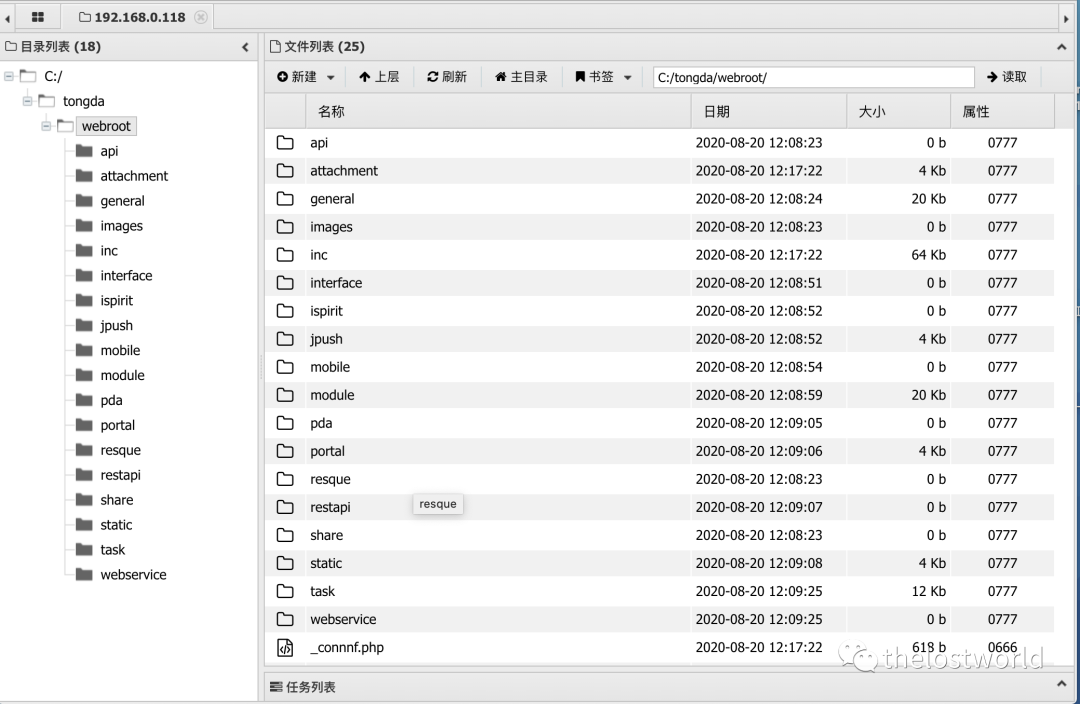Click folder icon of images row

[285, 227]
